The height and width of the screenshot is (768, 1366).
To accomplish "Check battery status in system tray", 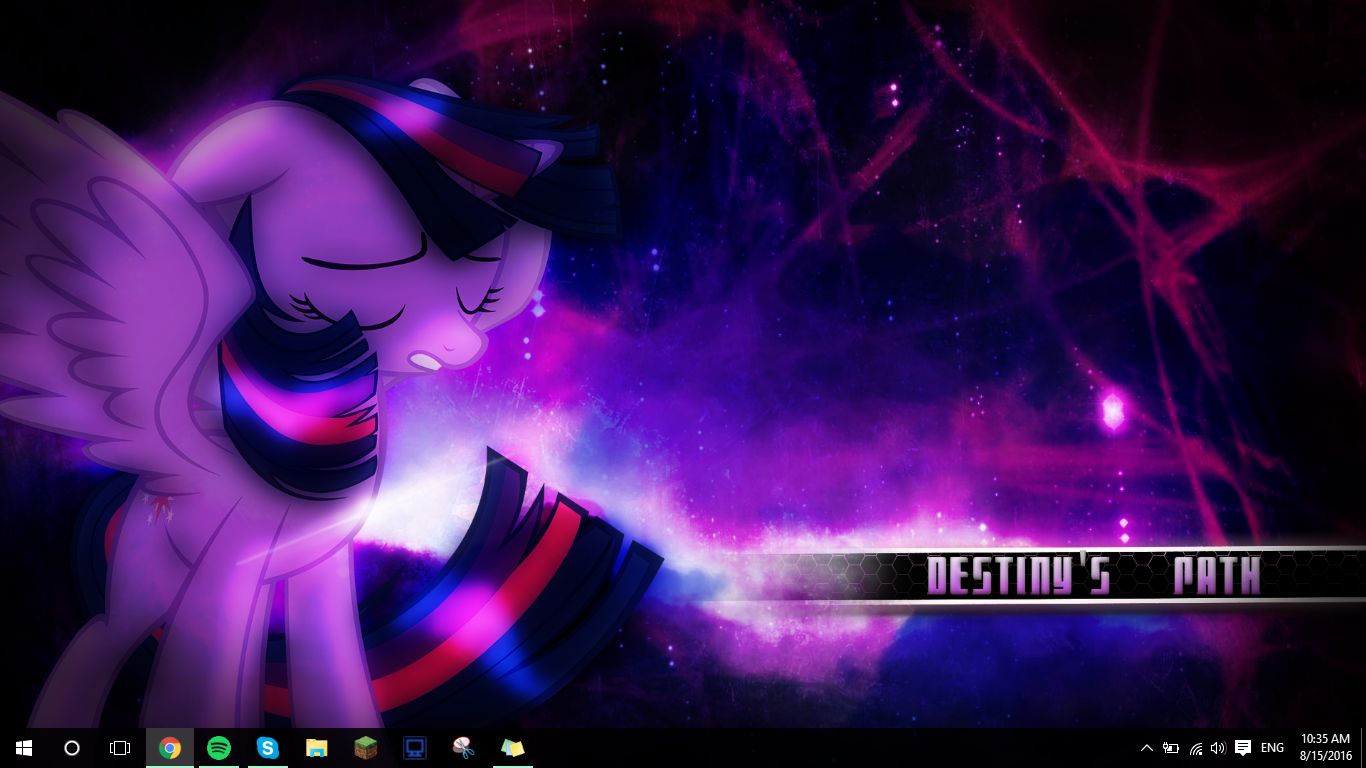I will [1171, 748].
